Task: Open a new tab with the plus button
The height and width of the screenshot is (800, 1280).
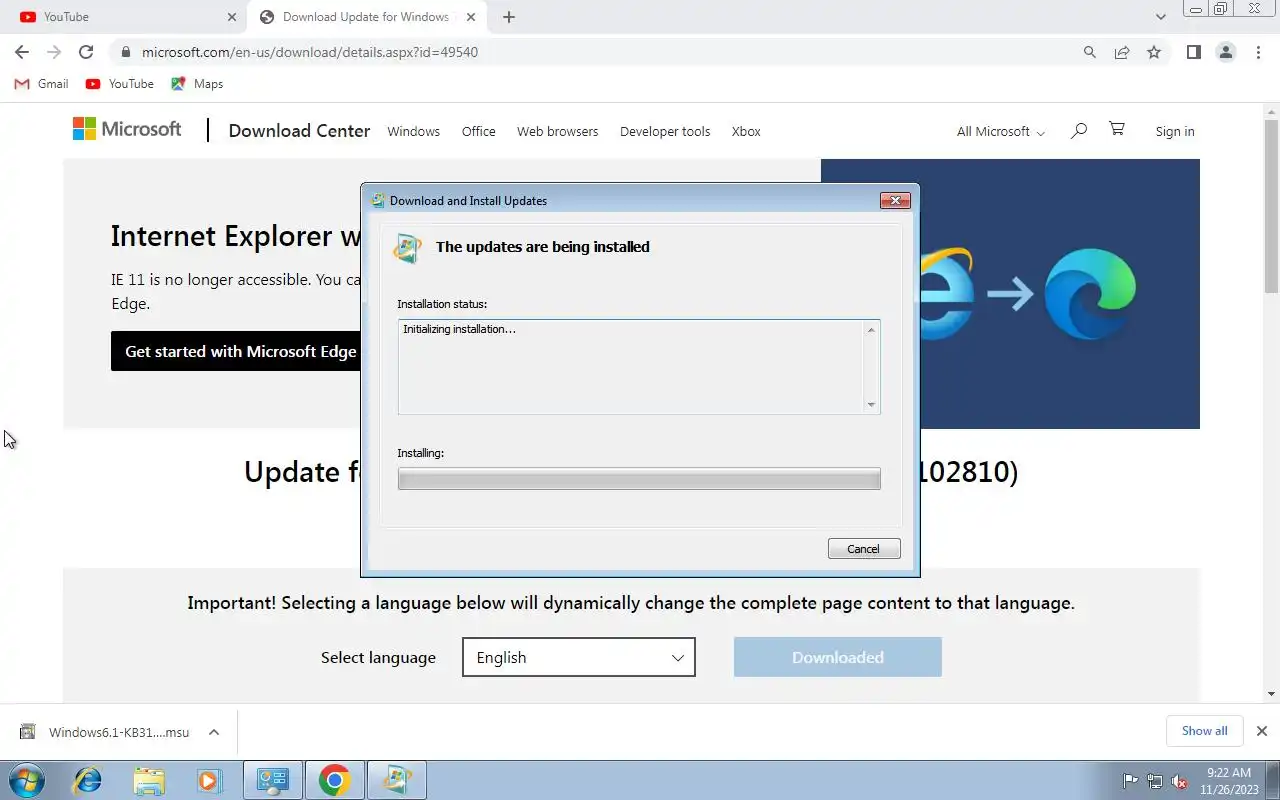Action: pos(509,17)
